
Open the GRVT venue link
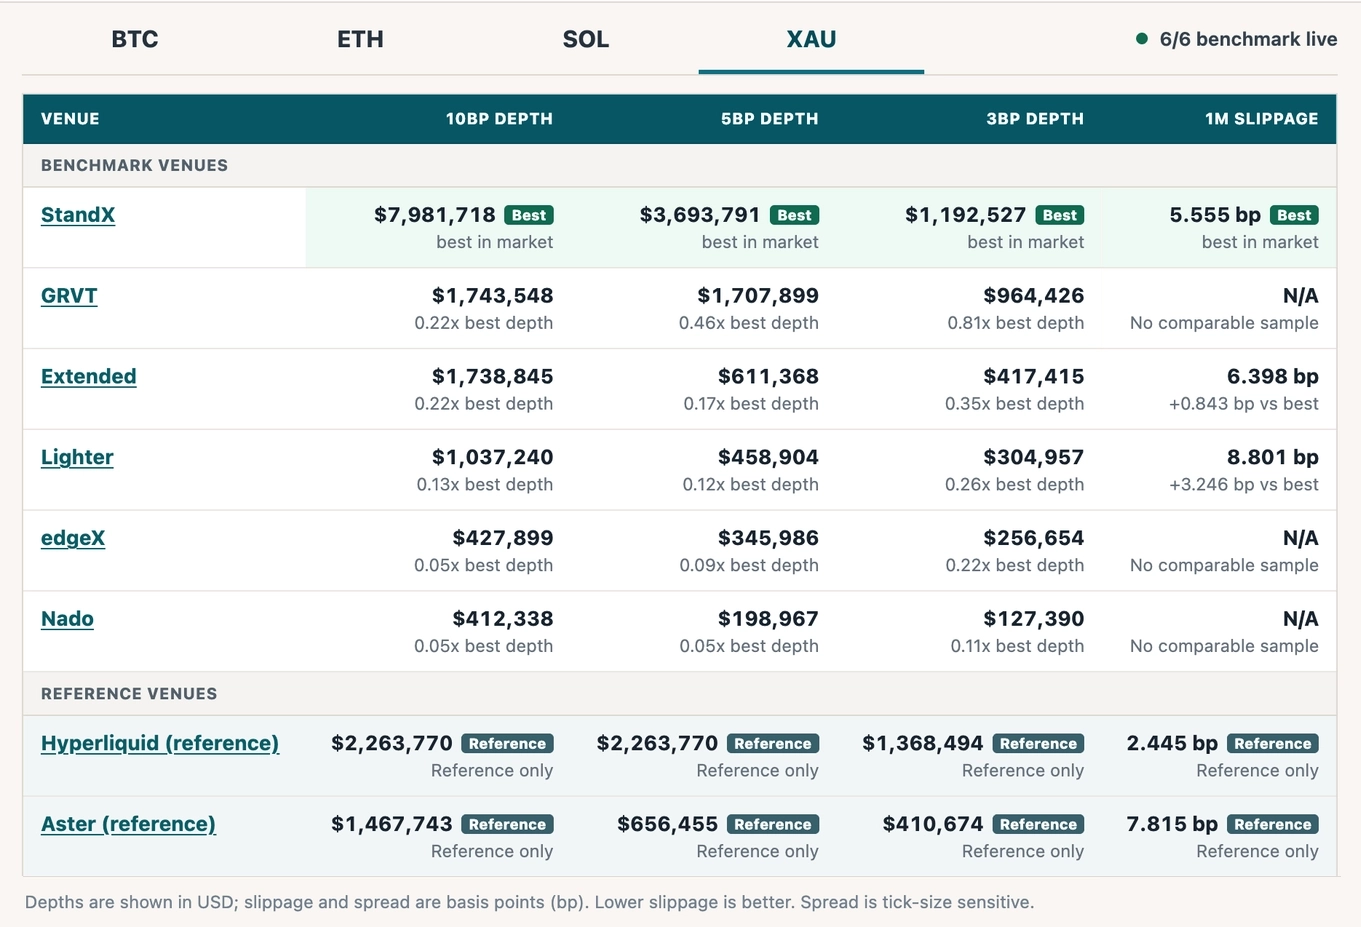click(x=69, y=296)
